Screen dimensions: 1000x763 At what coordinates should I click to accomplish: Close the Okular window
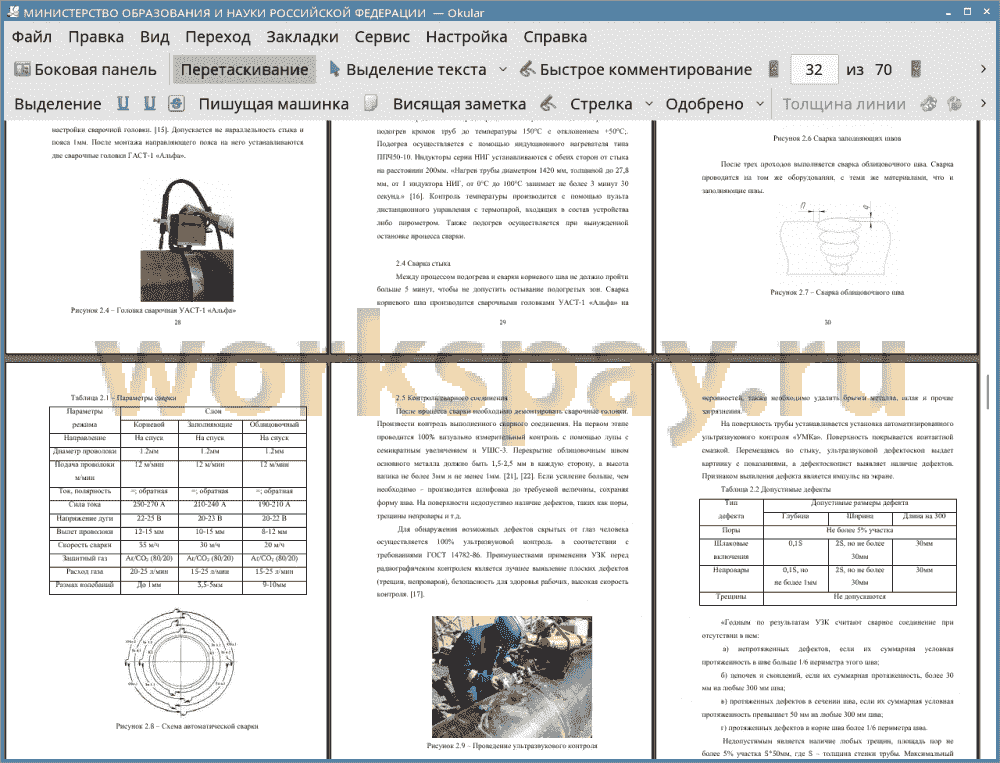[x=985, y=11]
